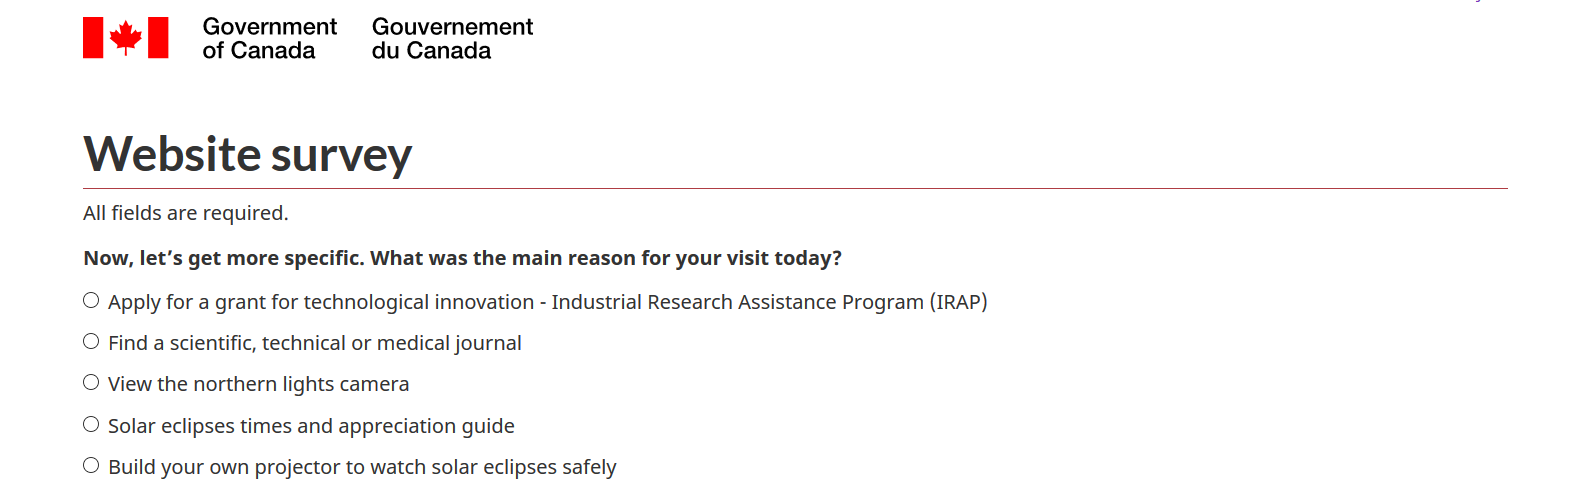Click the "View the northern lights camera" label

[x=258, y=384]
